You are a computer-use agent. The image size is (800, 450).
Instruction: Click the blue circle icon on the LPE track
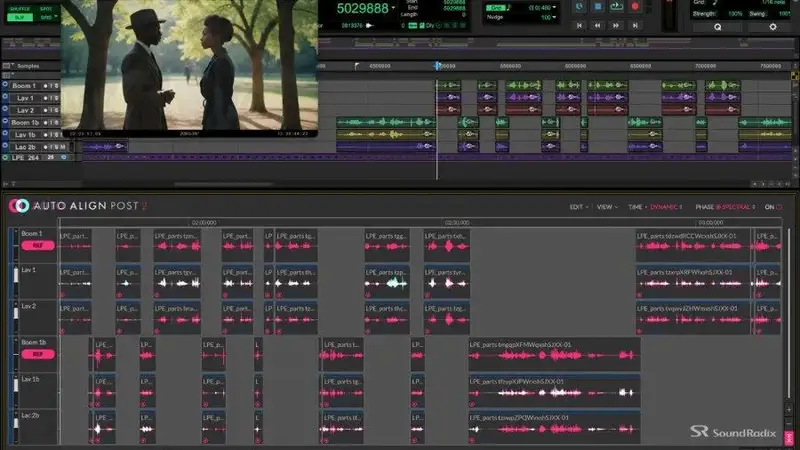pos(64,158)
